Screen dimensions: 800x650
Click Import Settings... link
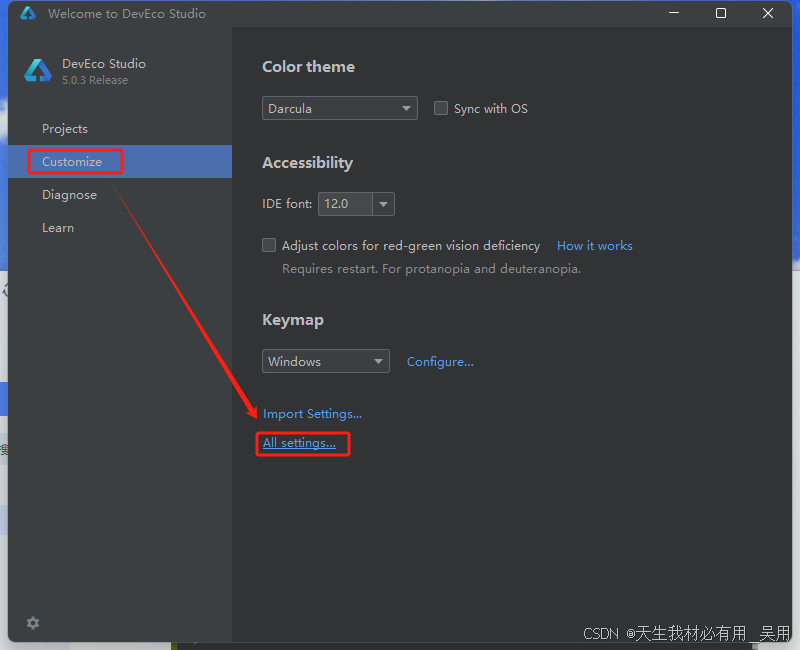312,414
